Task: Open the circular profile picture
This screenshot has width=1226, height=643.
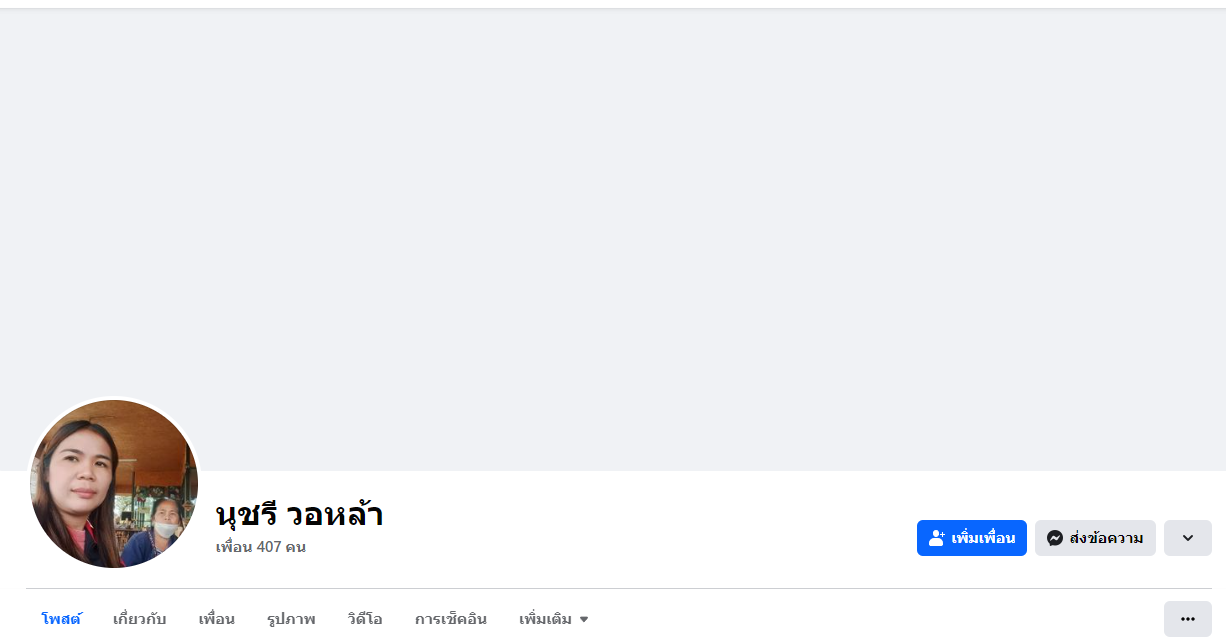Action: point(114,484)
